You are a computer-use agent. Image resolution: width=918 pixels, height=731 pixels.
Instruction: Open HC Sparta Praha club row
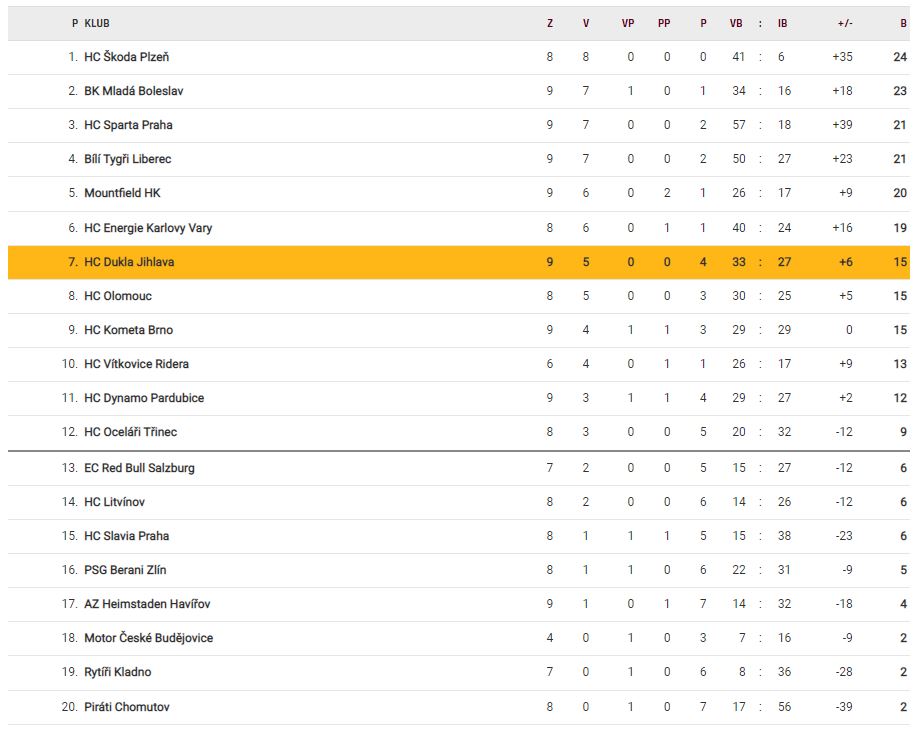pos(459,125)
